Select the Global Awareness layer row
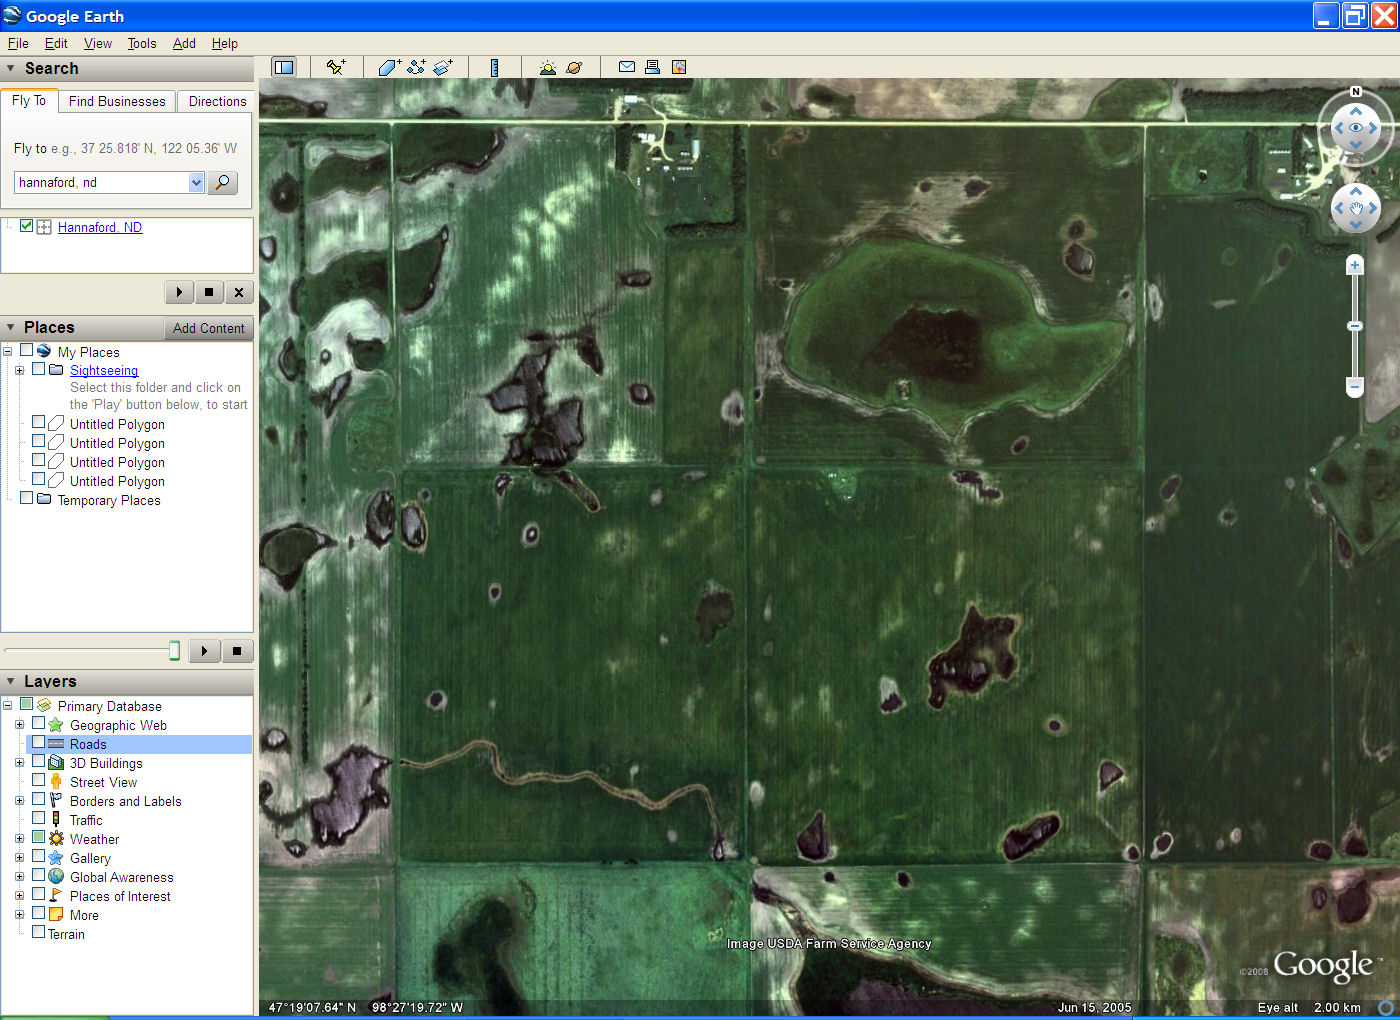 (x=121, y=877)
